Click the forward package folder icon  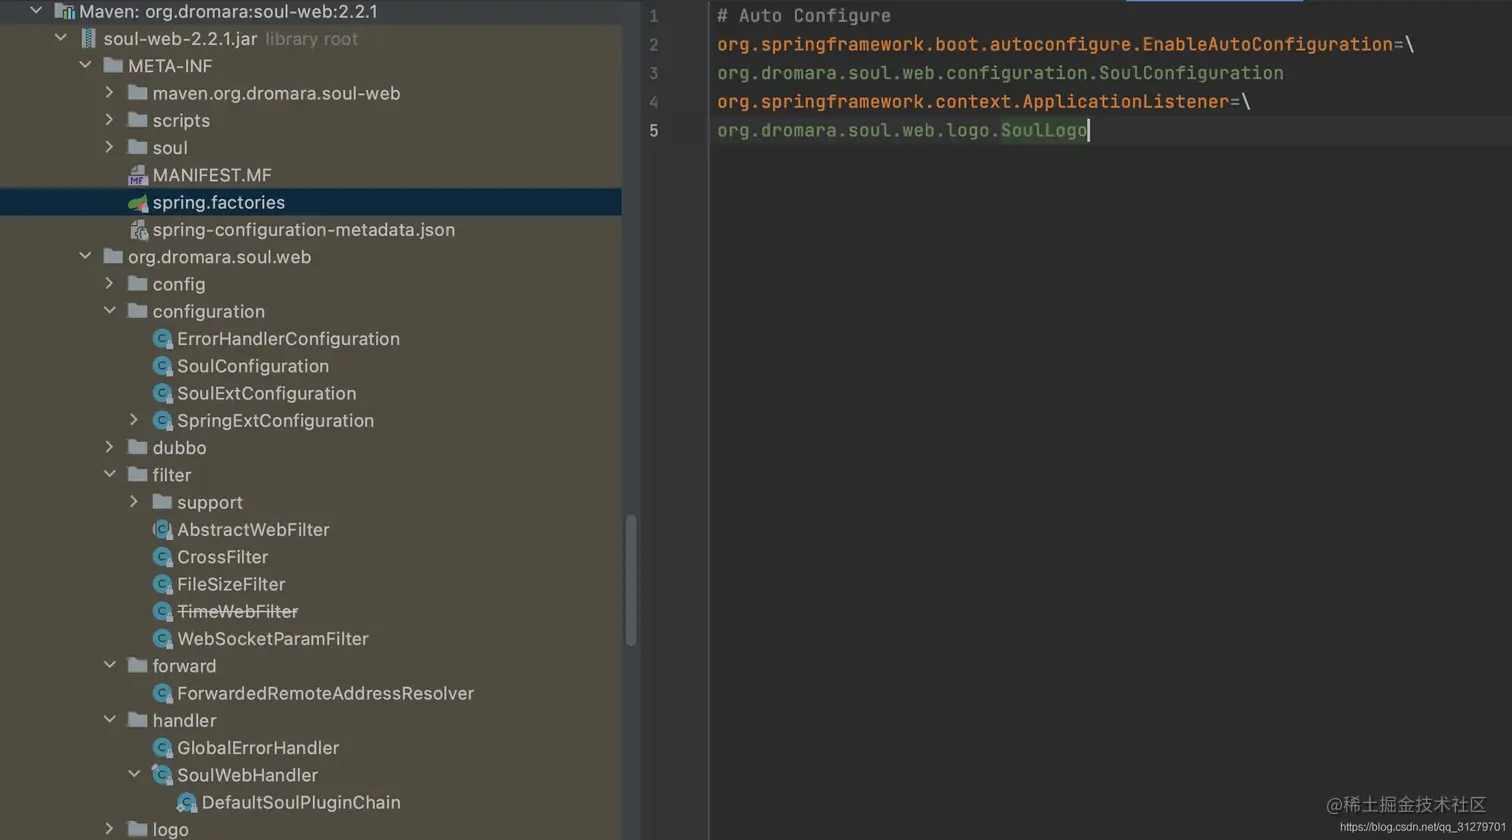[x=138, y=666]
